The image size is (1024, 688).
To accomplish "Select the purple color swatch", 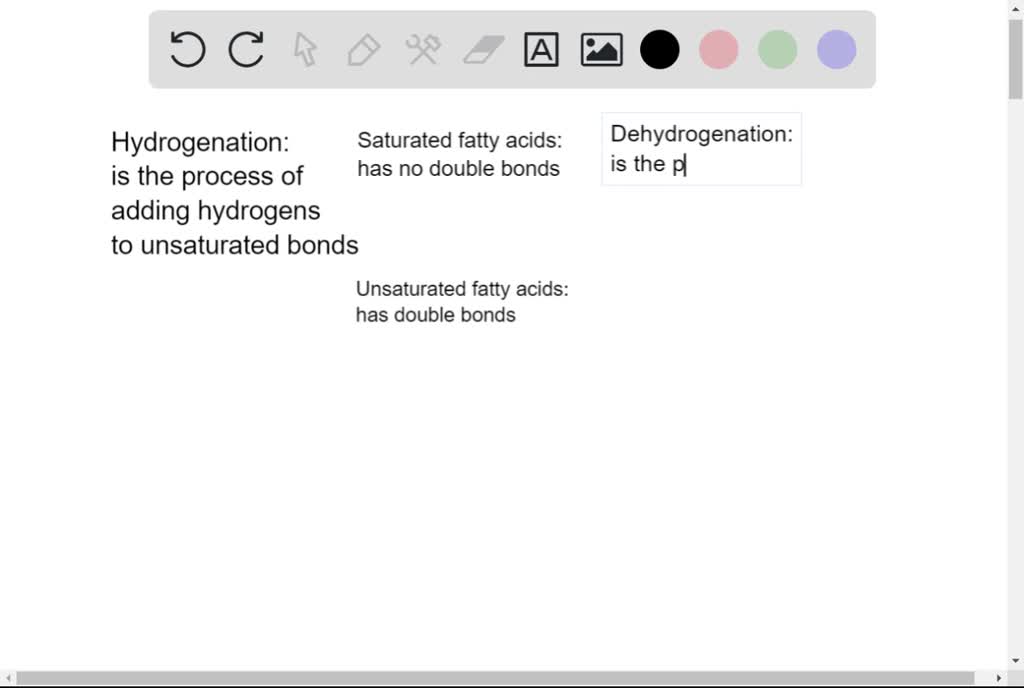I will (836, 49).
